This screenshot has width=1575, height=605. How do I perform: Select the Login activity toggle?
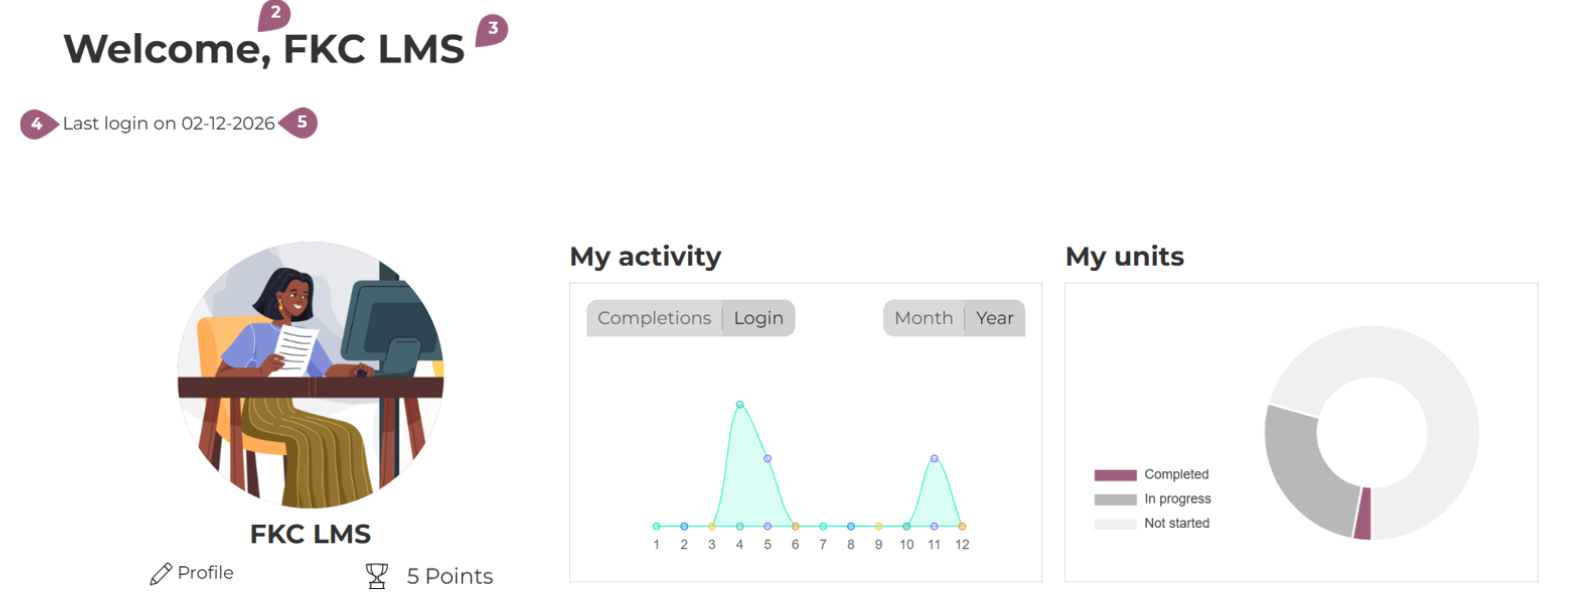click(x=758, y=318)
